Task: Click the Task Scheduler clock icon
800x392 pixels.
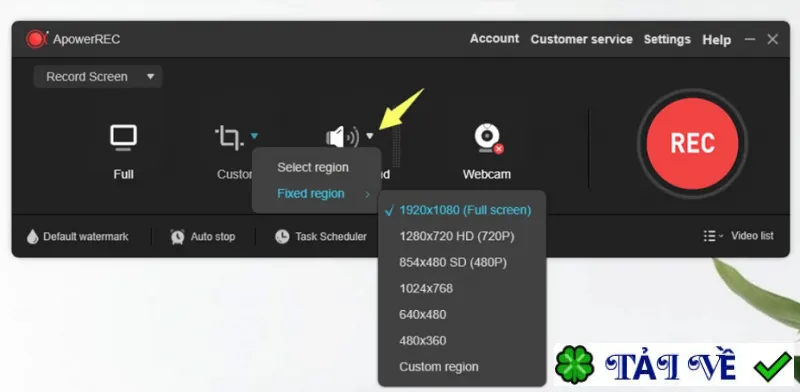Action: [282, 236]
